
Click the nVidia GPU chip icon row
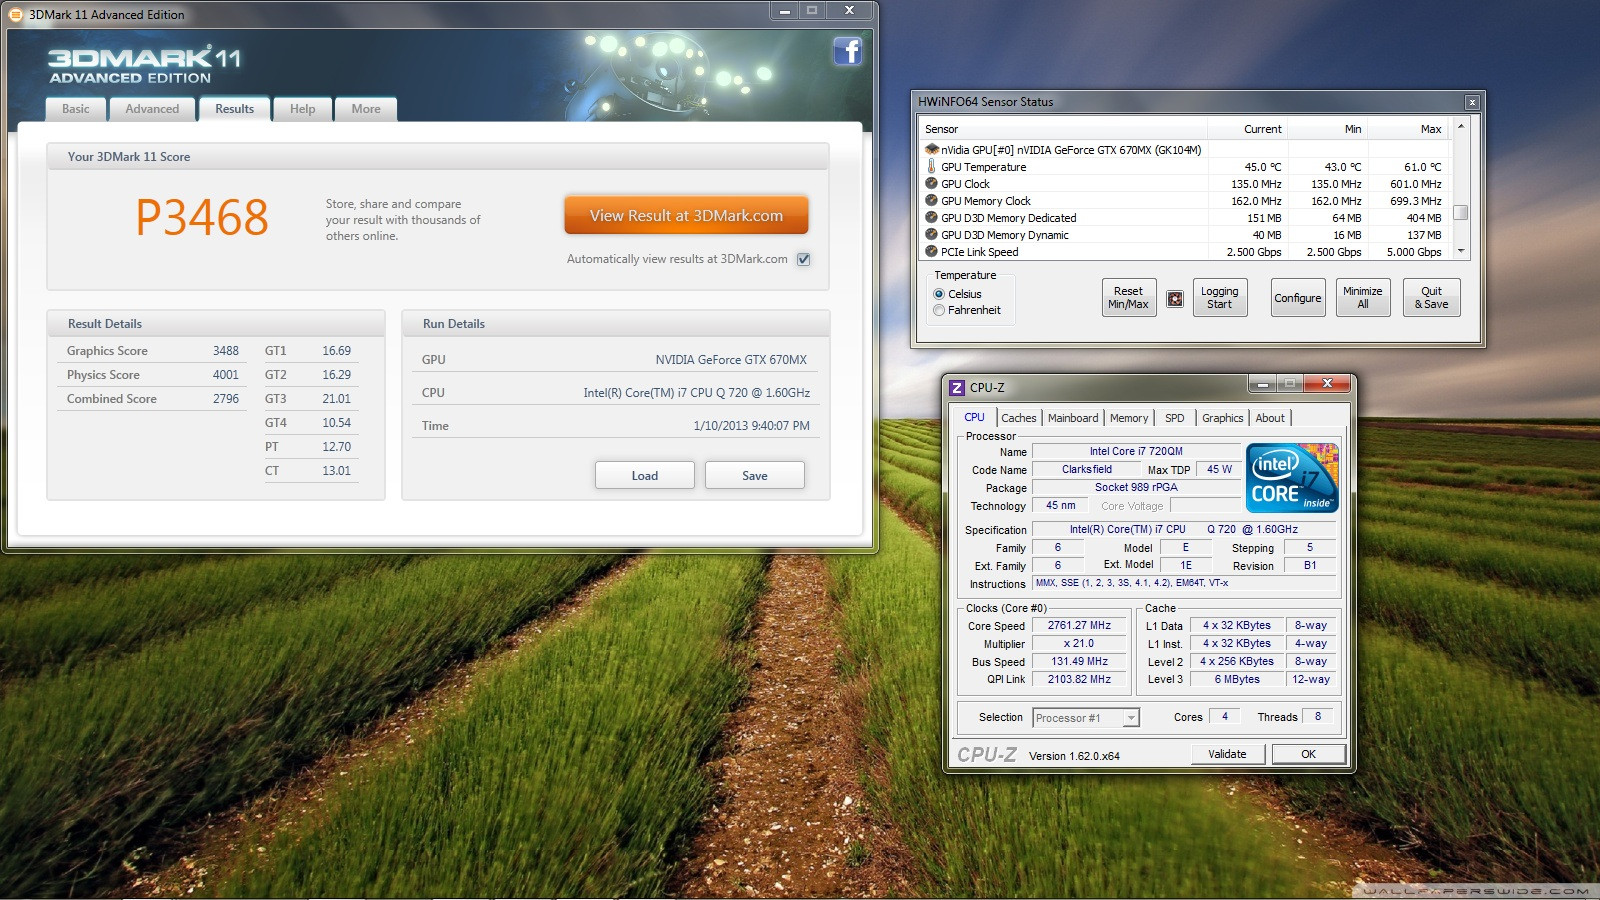pyautogui.click(x=932, y=150)
